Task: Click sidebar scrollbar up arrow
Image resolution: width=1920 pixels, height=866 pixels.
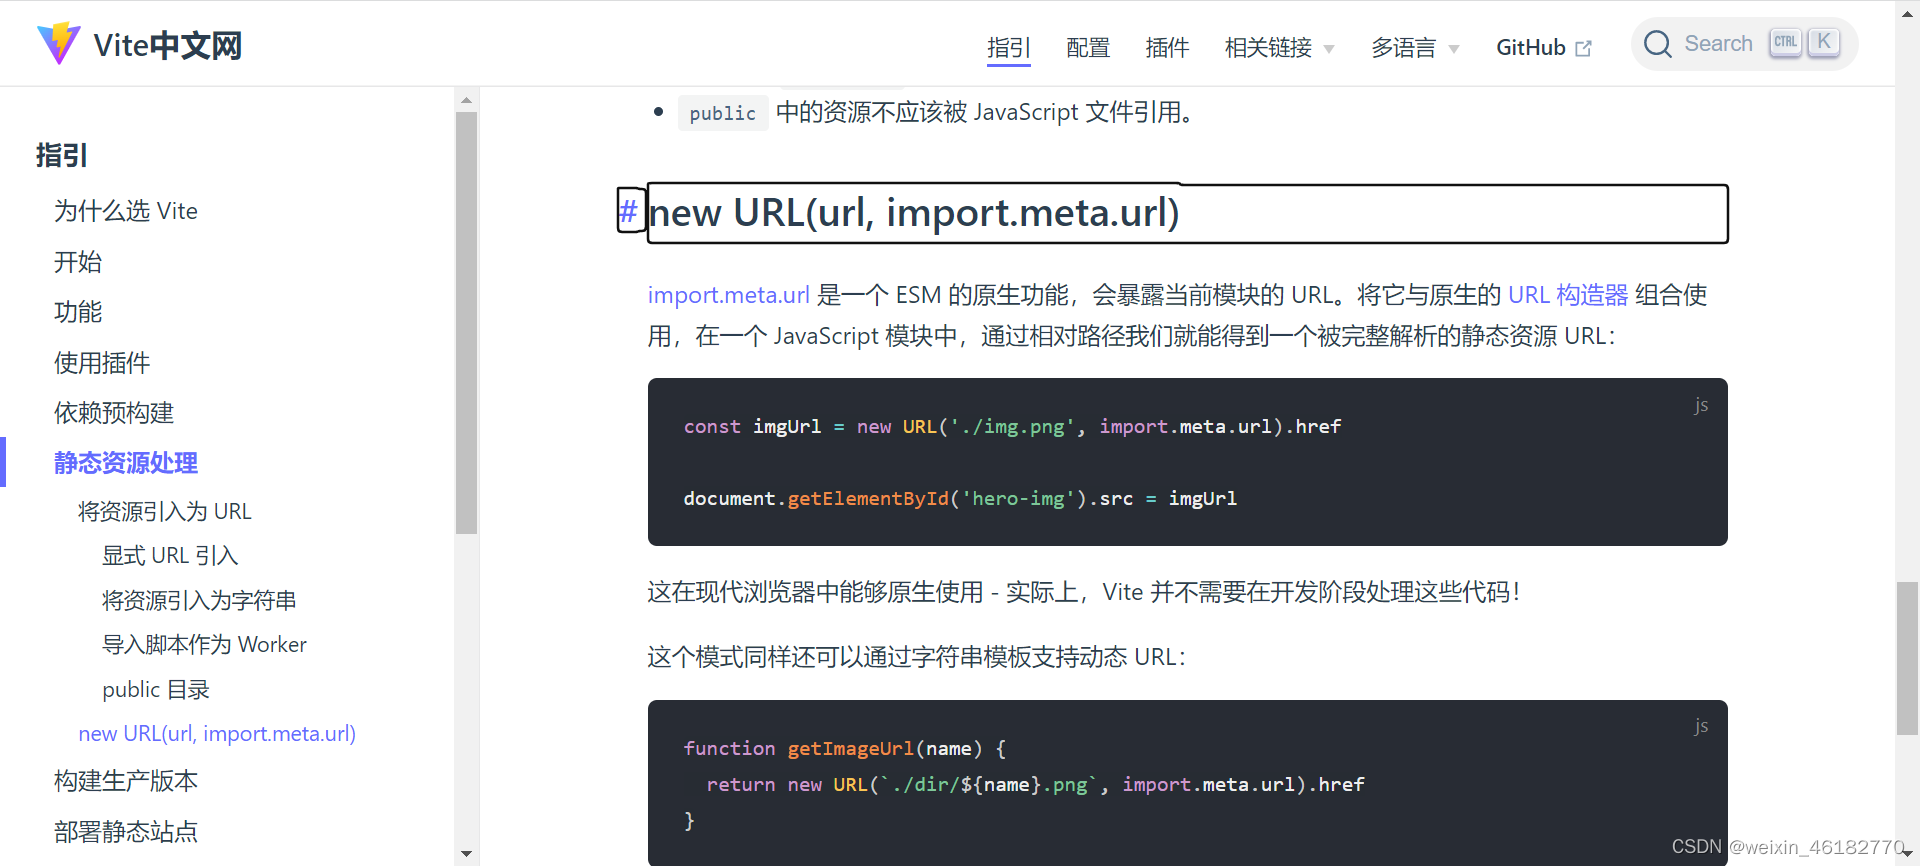Action: click(x=466, y=100)
